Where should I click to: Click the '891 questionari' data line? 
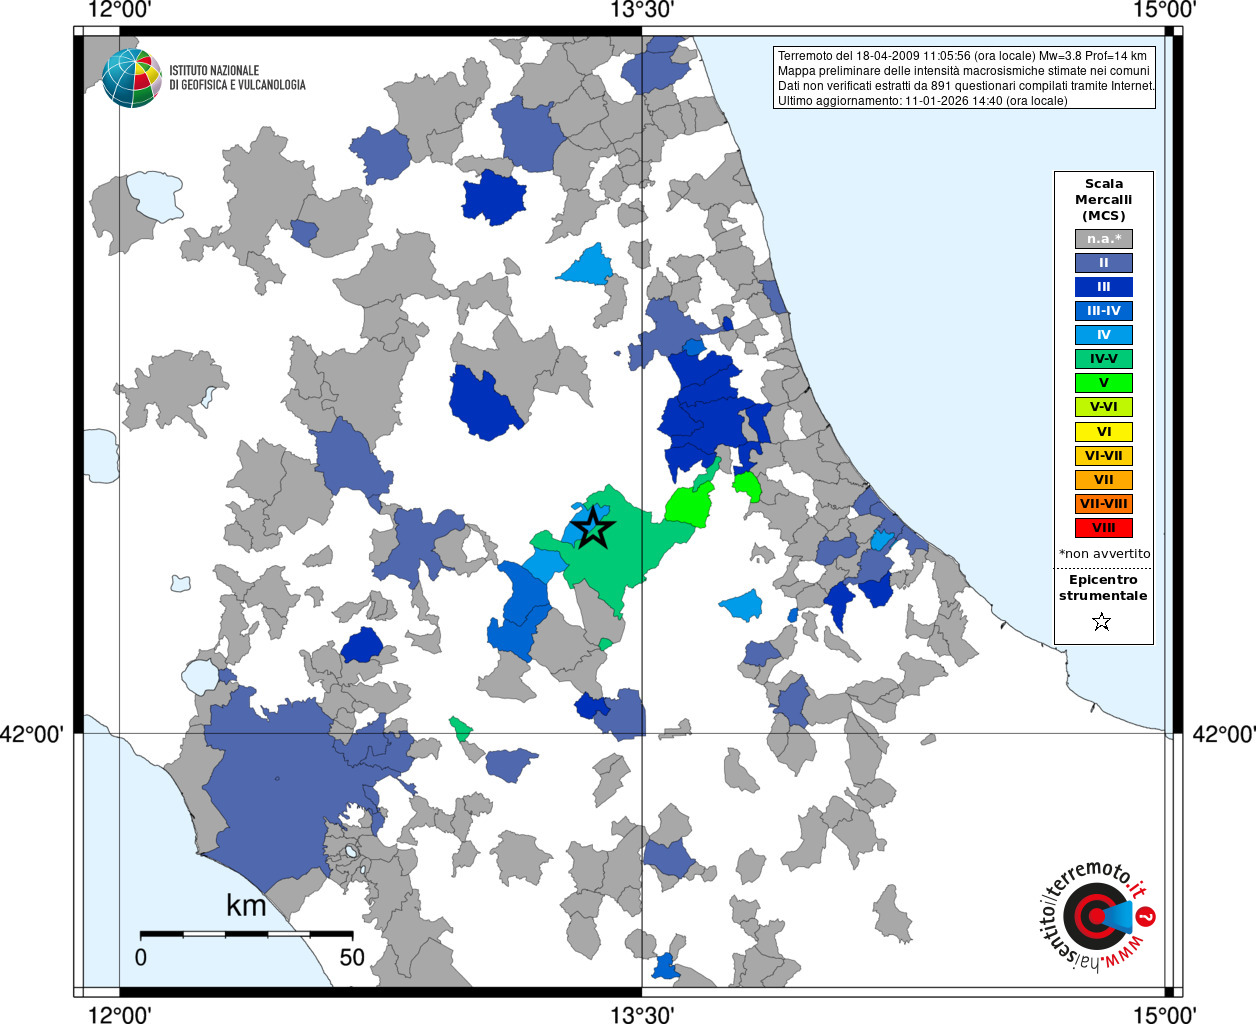tap(966, 86)
